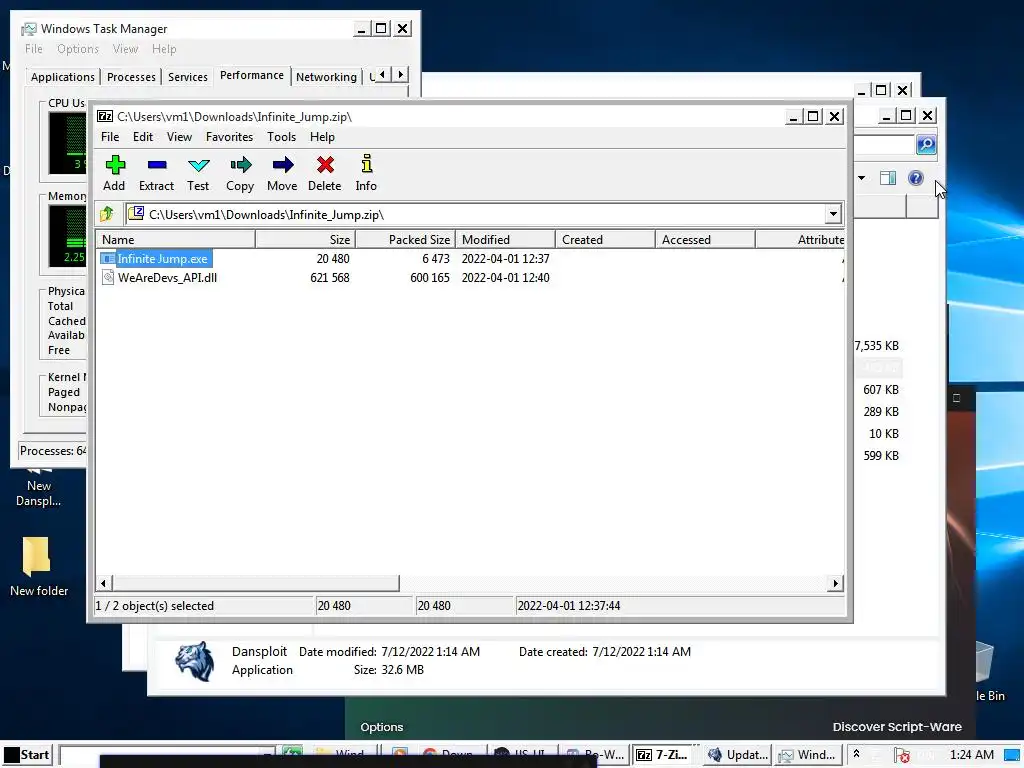Image resolution: width=1024 pixels, height=768 pixels.
Task: Sort by Accessed column header
Action: point(705,240)
